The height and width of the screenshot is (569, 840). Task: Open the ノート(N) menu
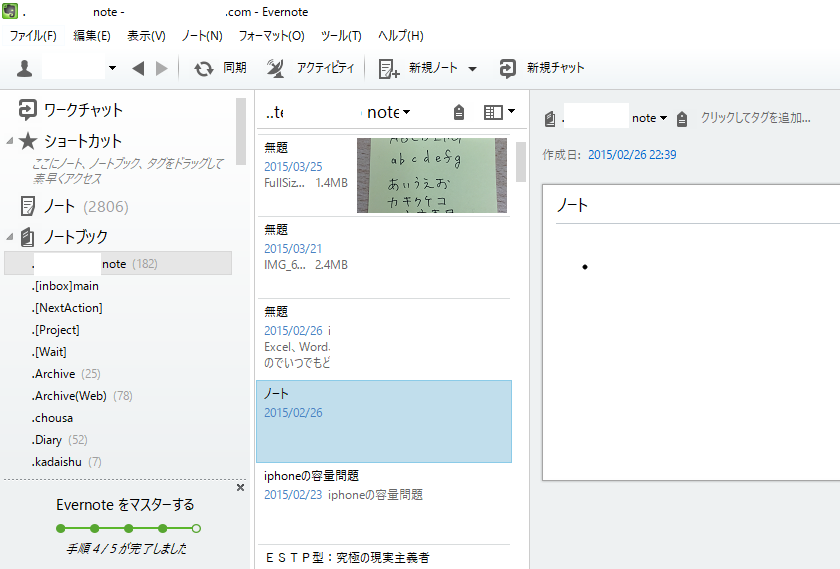click(x=202, y=36)
